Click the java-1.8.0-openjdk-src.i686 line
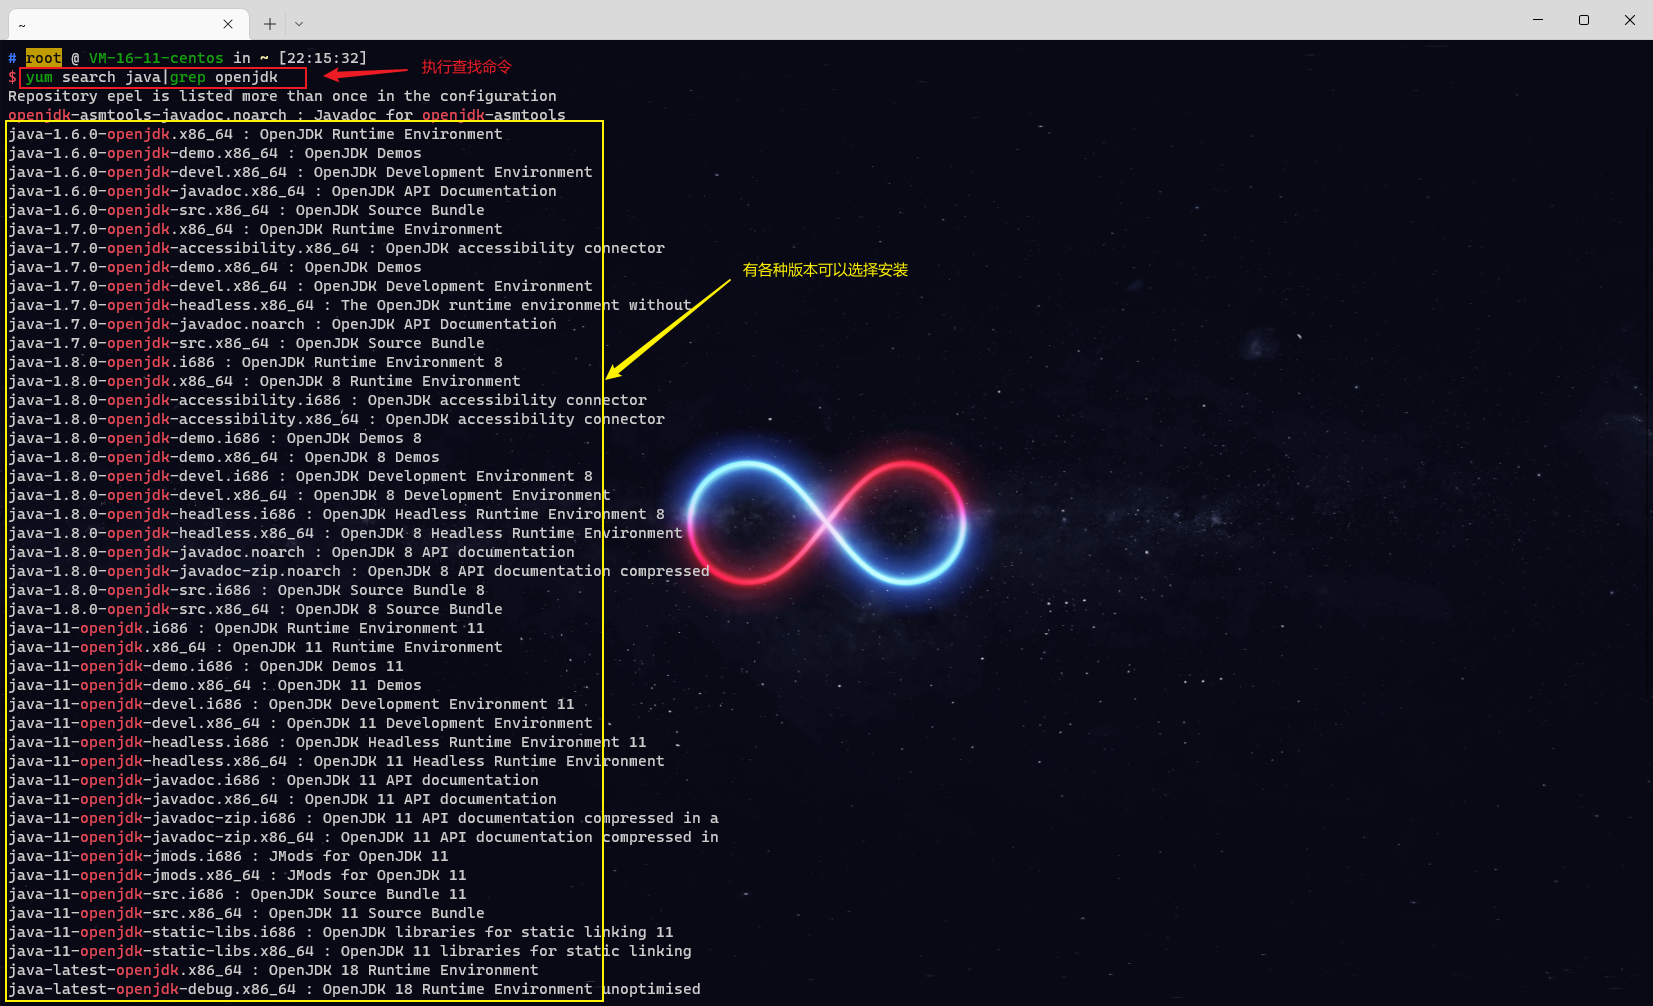Screen dimensions: 1653x1006 point(246,590)
